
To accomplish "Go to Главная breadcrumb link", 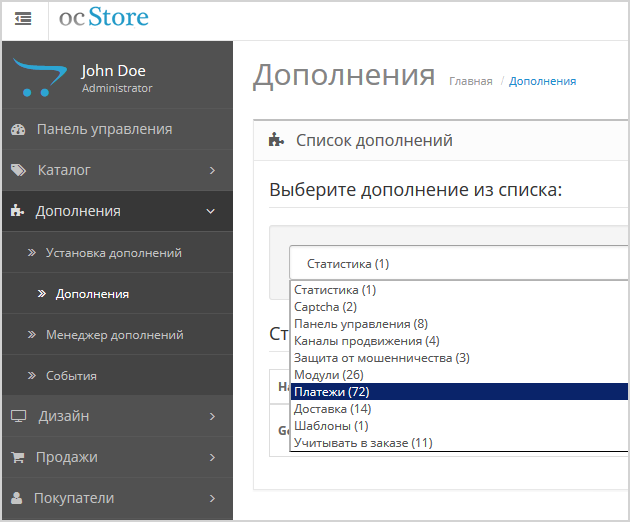I will 470,81.
